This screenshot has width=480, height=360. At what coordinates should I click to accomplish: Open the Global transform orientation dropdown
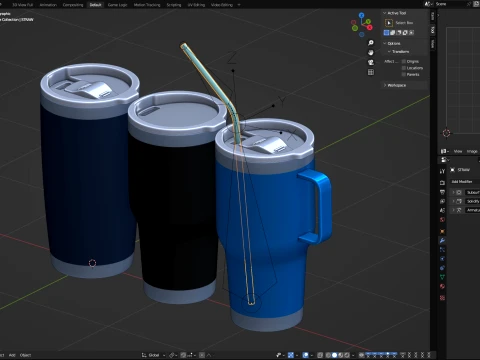pyautogui.click(x=153, y=355)
